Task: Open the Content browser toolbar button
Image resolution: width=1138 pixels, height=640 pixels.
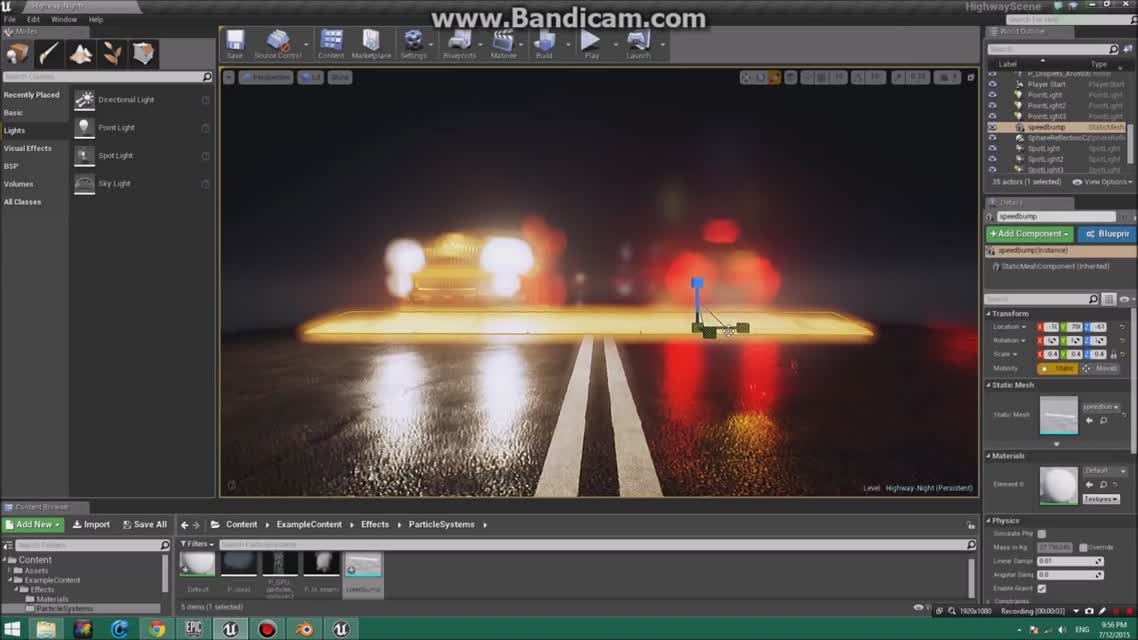Action: click(x=331, y=44)
